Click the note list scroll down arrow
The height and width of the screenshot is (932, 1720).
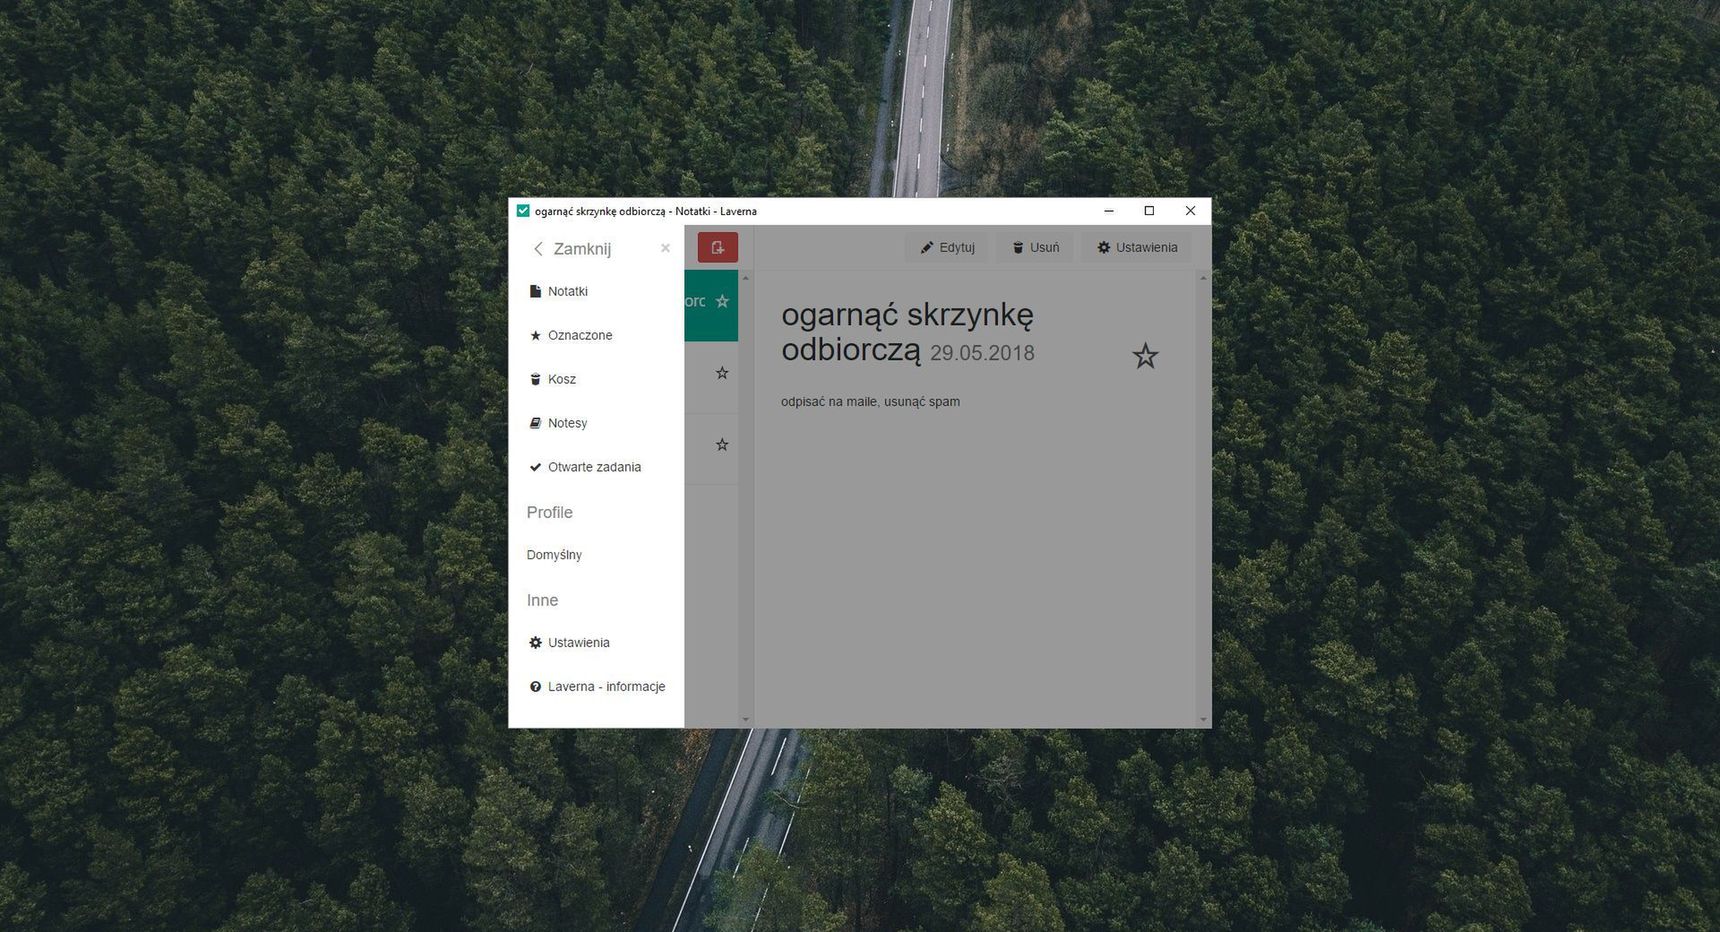[x=745, y=719]
